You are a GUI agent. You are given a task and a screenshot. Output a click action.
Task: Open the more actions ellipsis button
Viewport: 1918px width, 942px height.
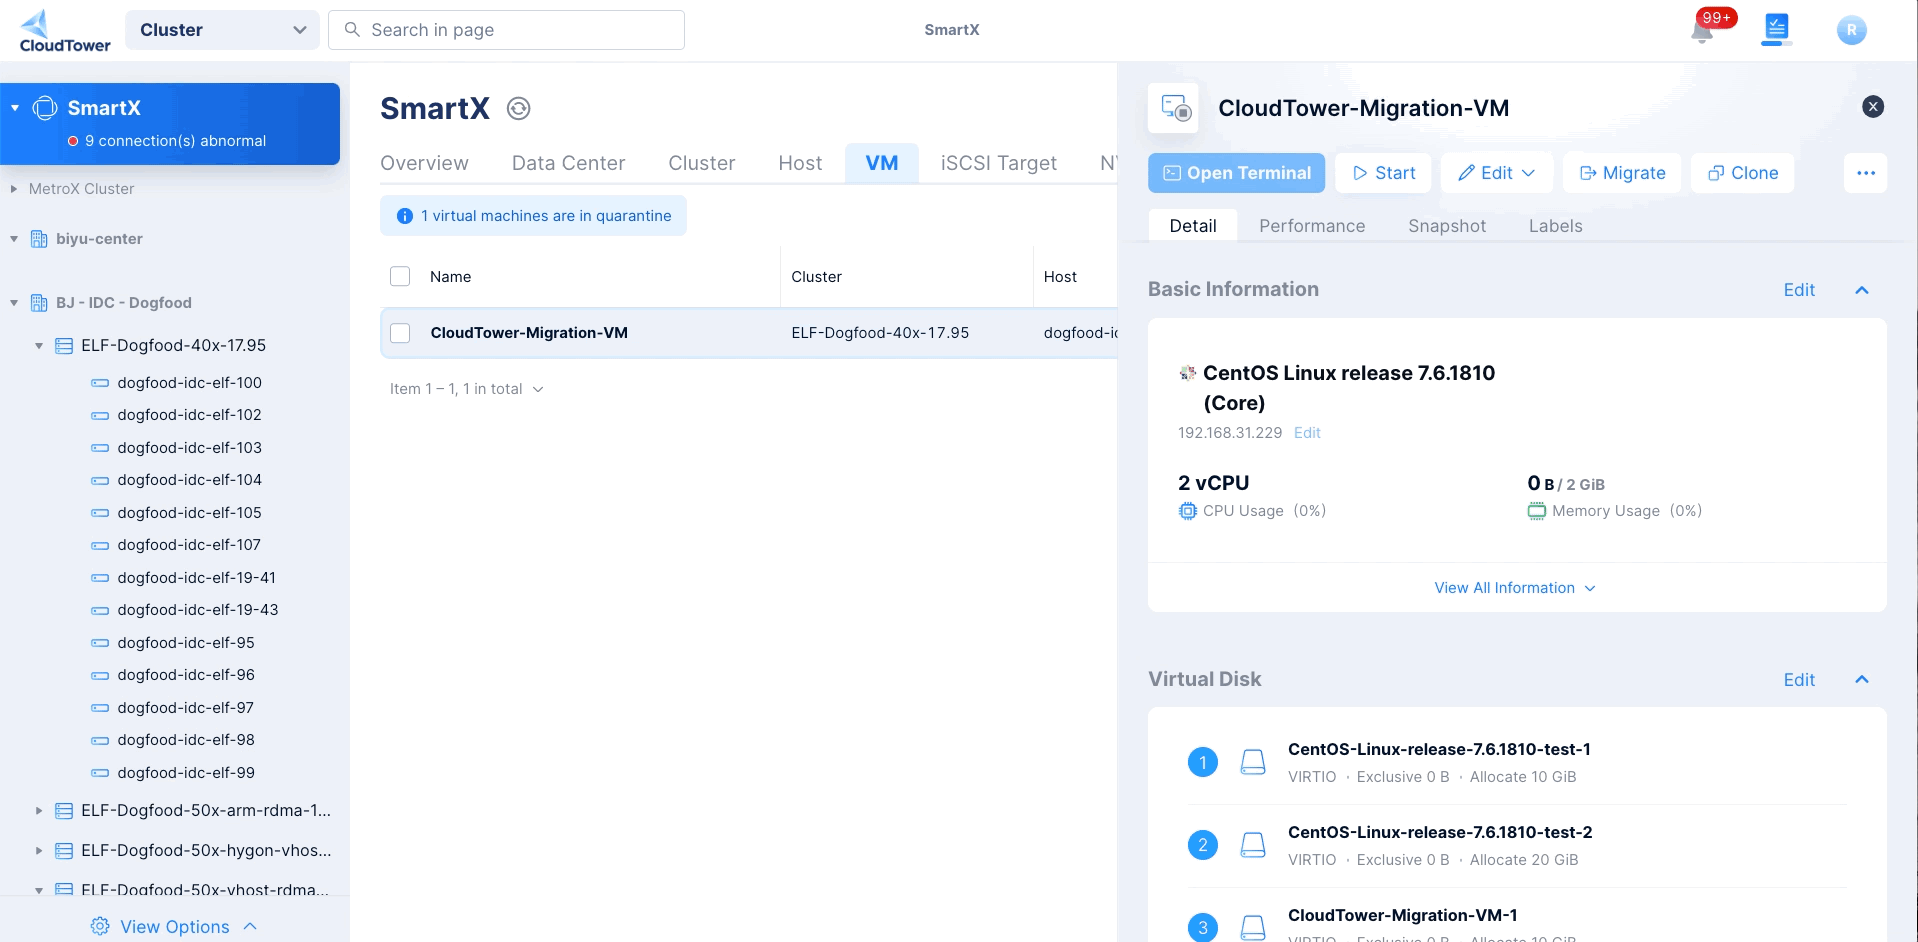pyautogui.click(x=1865, y=173)
